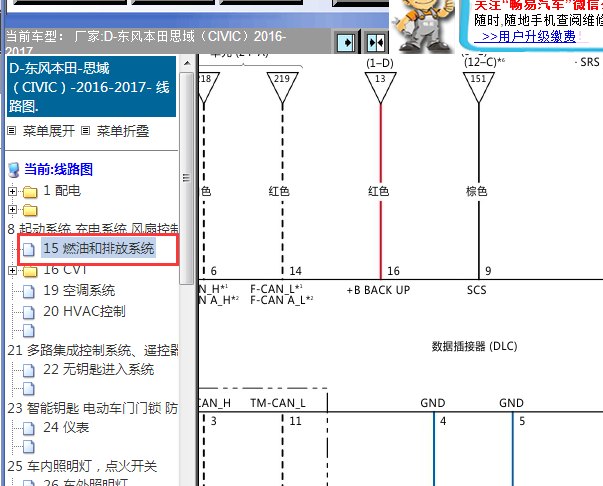
Task: Expand the folder node below 1 配电
Action: [x=12, y=210]
